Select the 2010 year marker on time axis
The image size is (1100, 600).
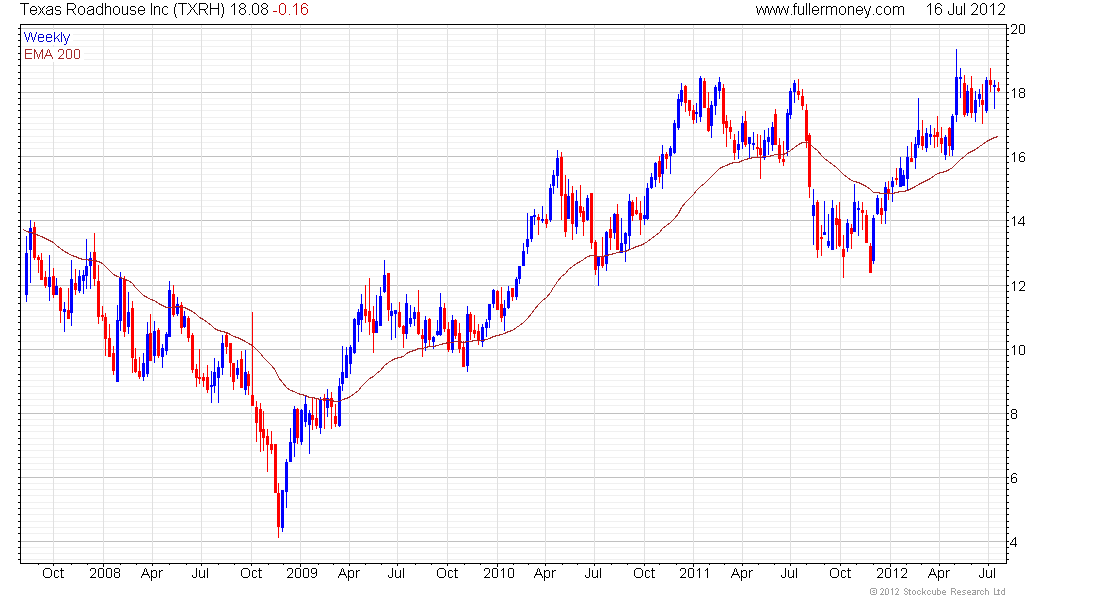[x=499, y=573]
